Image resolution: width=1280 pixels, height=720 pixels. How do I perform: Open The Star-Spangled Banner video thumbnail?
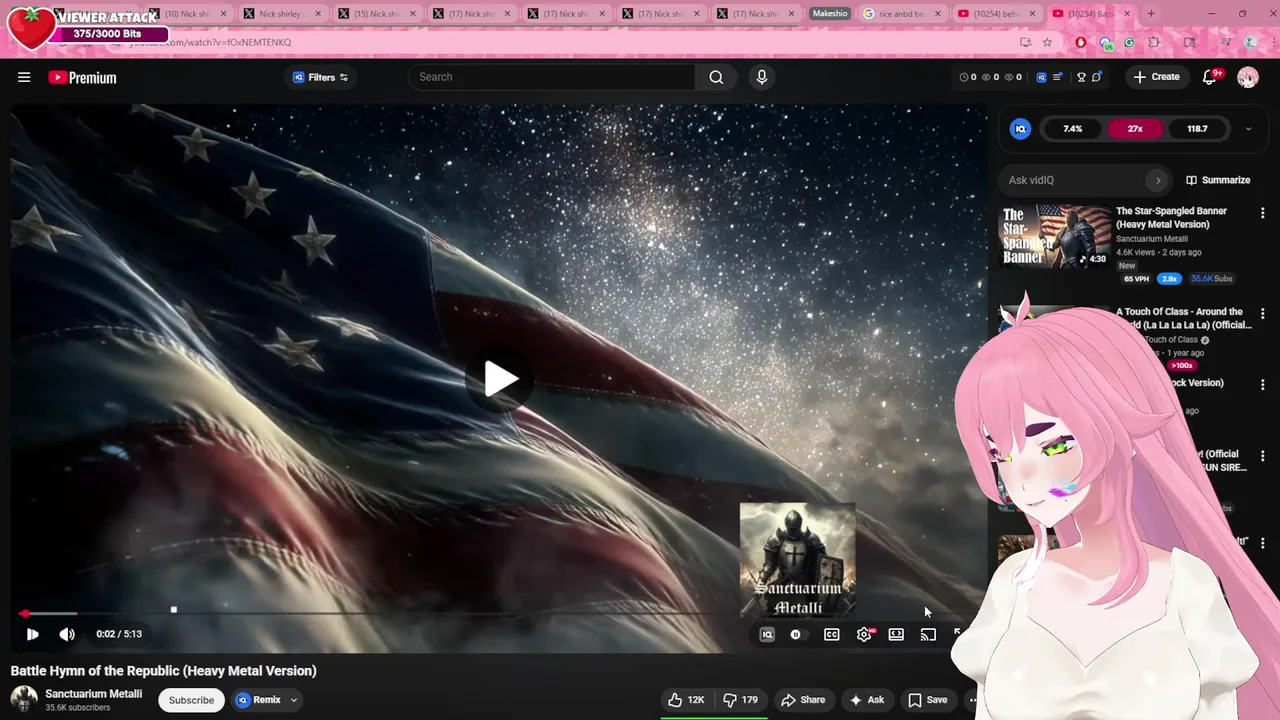[x=1055, y=236]
